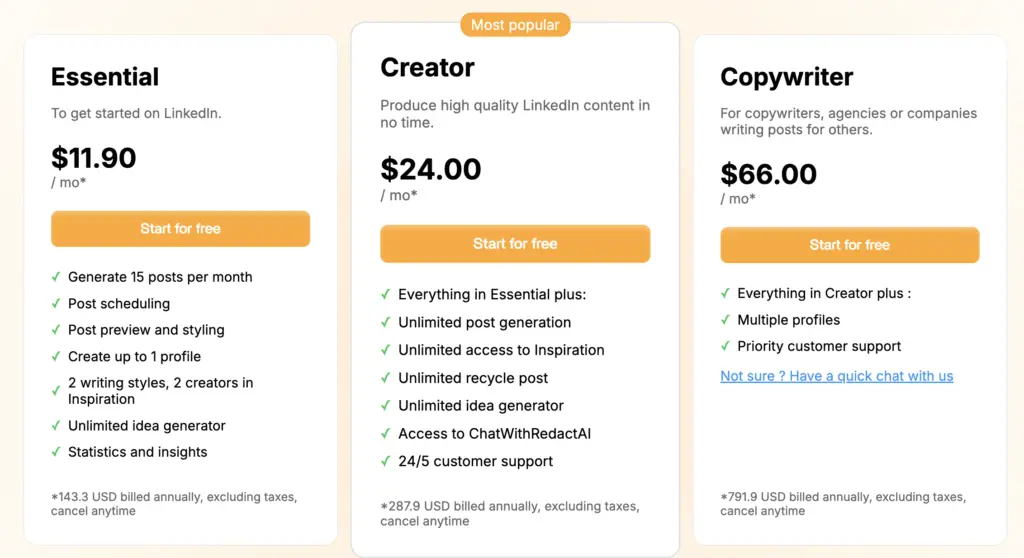
Task: Select the Essential plan heading
Action: pyautogui.click(x=105, y=77)
